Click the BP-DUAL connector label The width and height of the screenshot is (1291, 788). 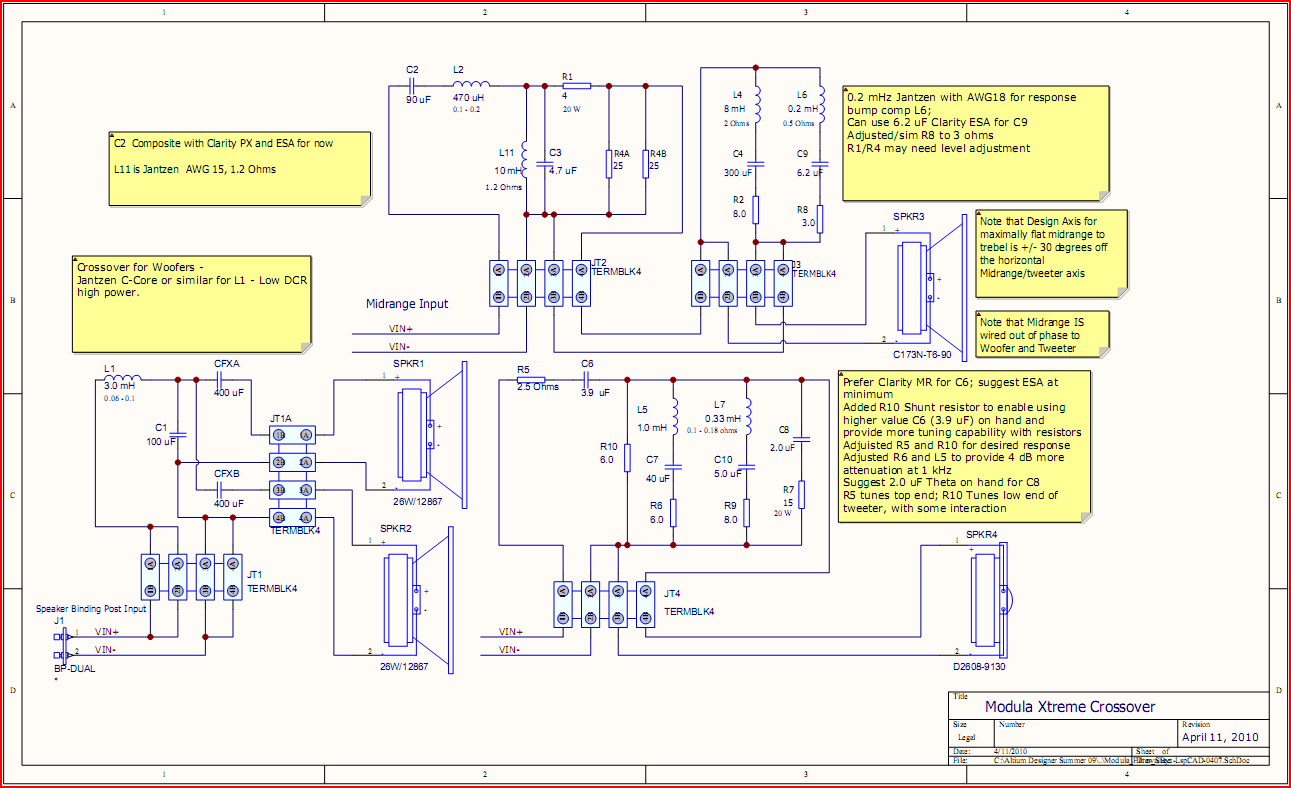(x=75, y=668)
